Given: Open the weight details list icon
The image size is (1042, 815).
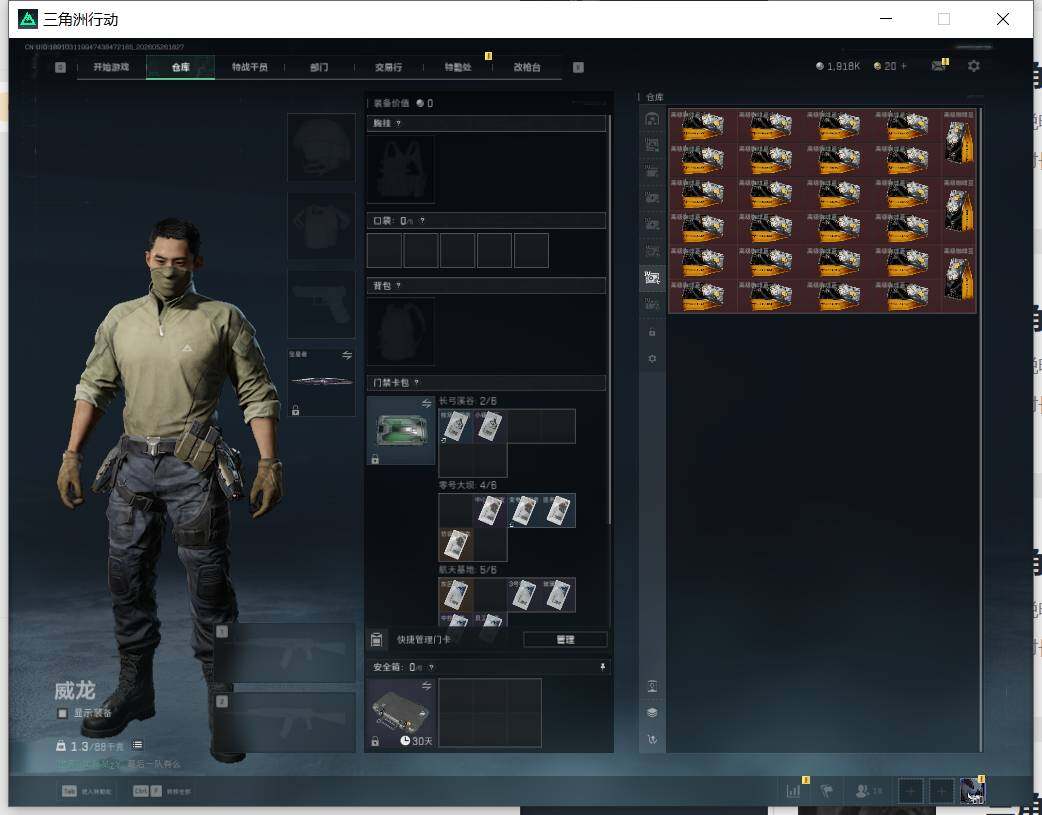Looking at the screenshot, I should coord(137,745).
